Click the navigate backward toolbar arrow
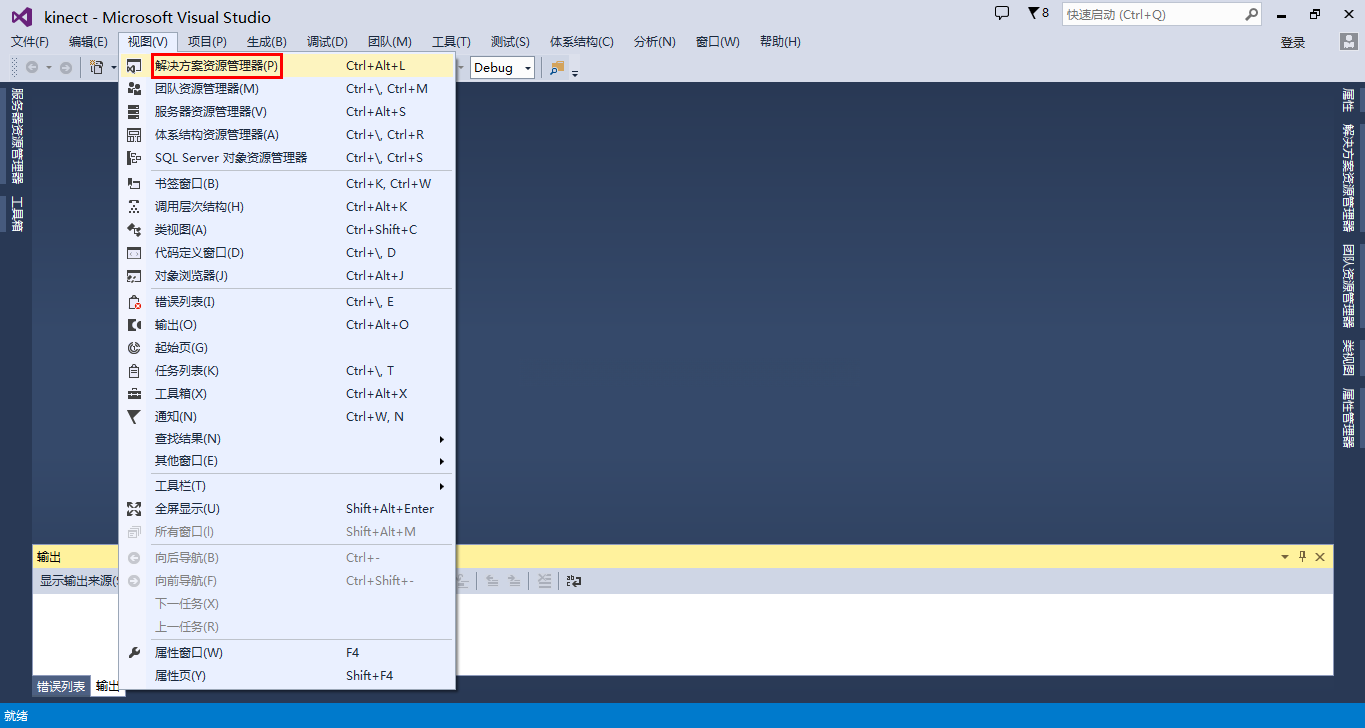 coord(32,67)
